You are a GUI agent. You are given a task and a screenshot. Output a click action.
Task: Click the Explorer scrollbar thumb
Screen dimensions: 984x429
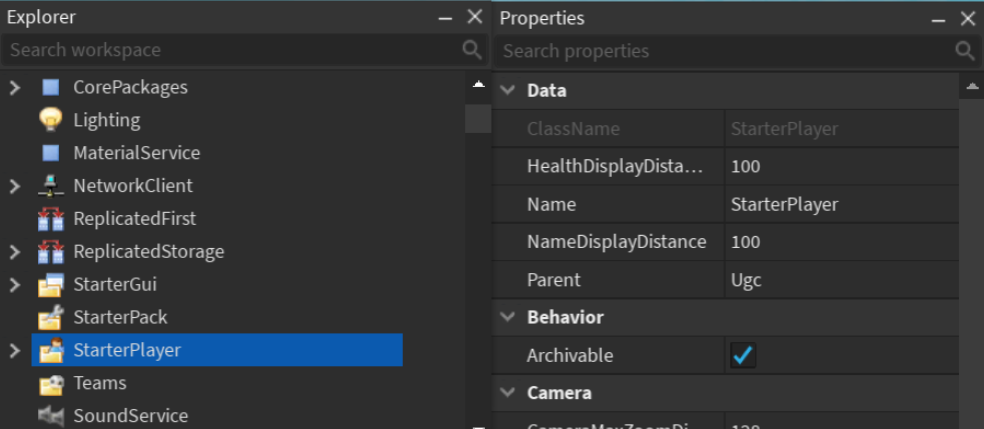point(478,119)
